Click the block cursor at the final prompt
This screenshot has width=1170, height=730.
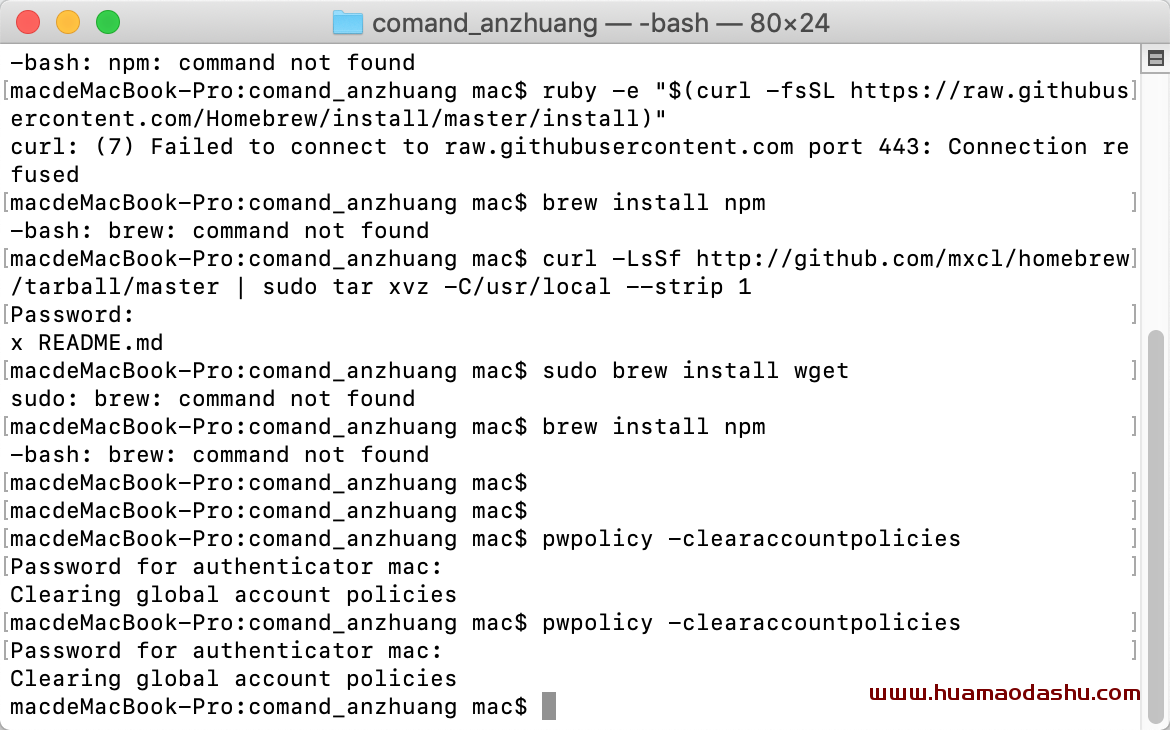coord(548,706)
